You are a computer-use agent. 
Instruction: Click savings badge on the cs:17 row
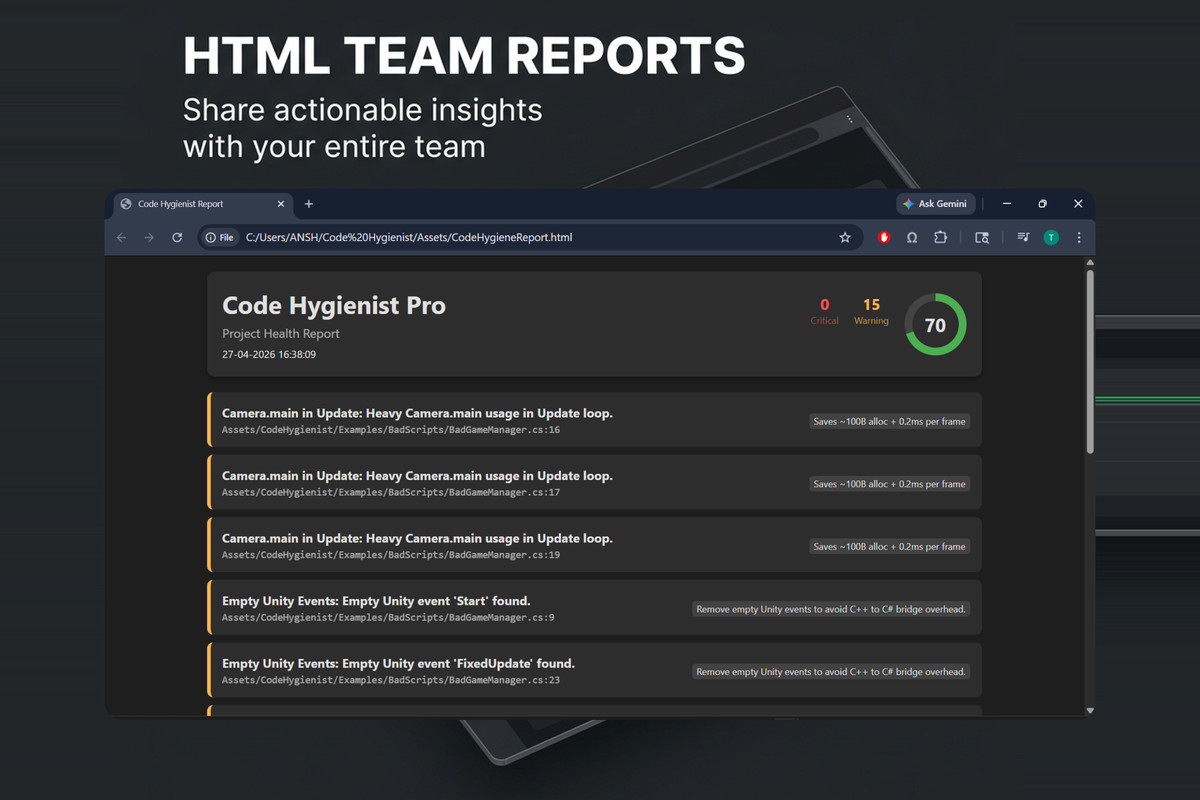[889, 484]
